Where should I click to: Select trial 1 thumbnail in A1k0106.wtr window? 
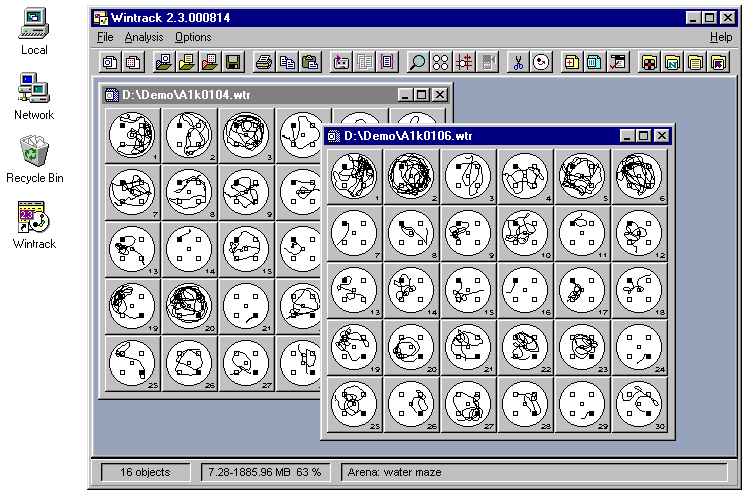point(354,177)
